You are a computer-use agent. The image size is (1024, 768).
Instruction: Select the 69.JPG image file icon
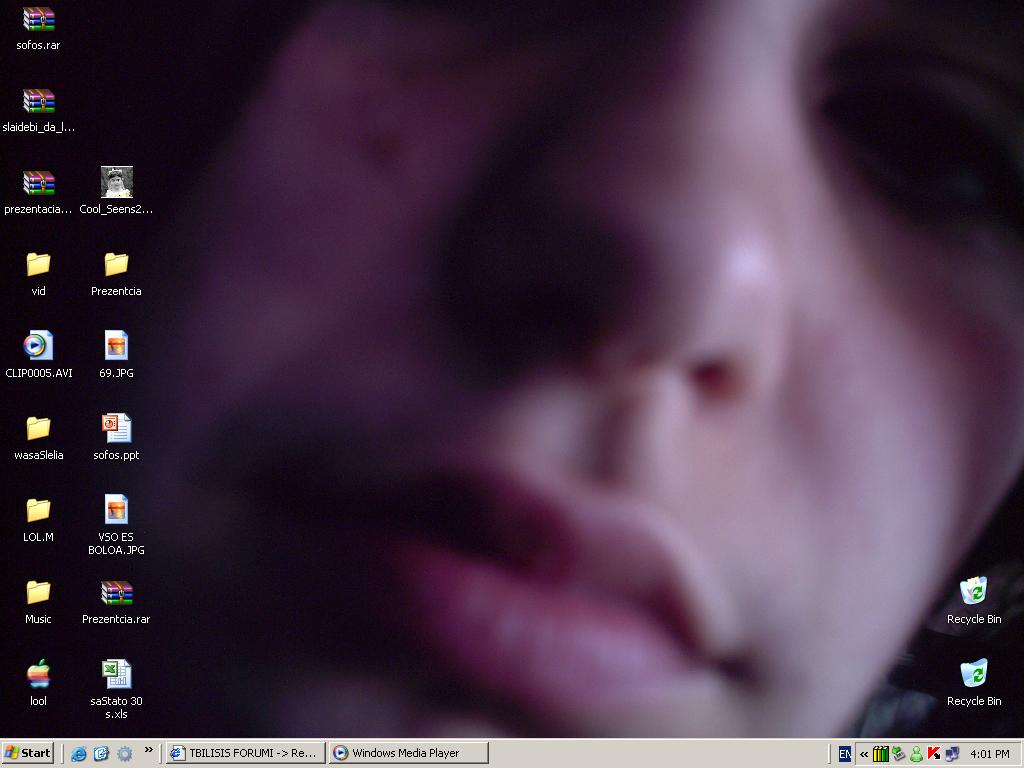click(x=116, y=345)
